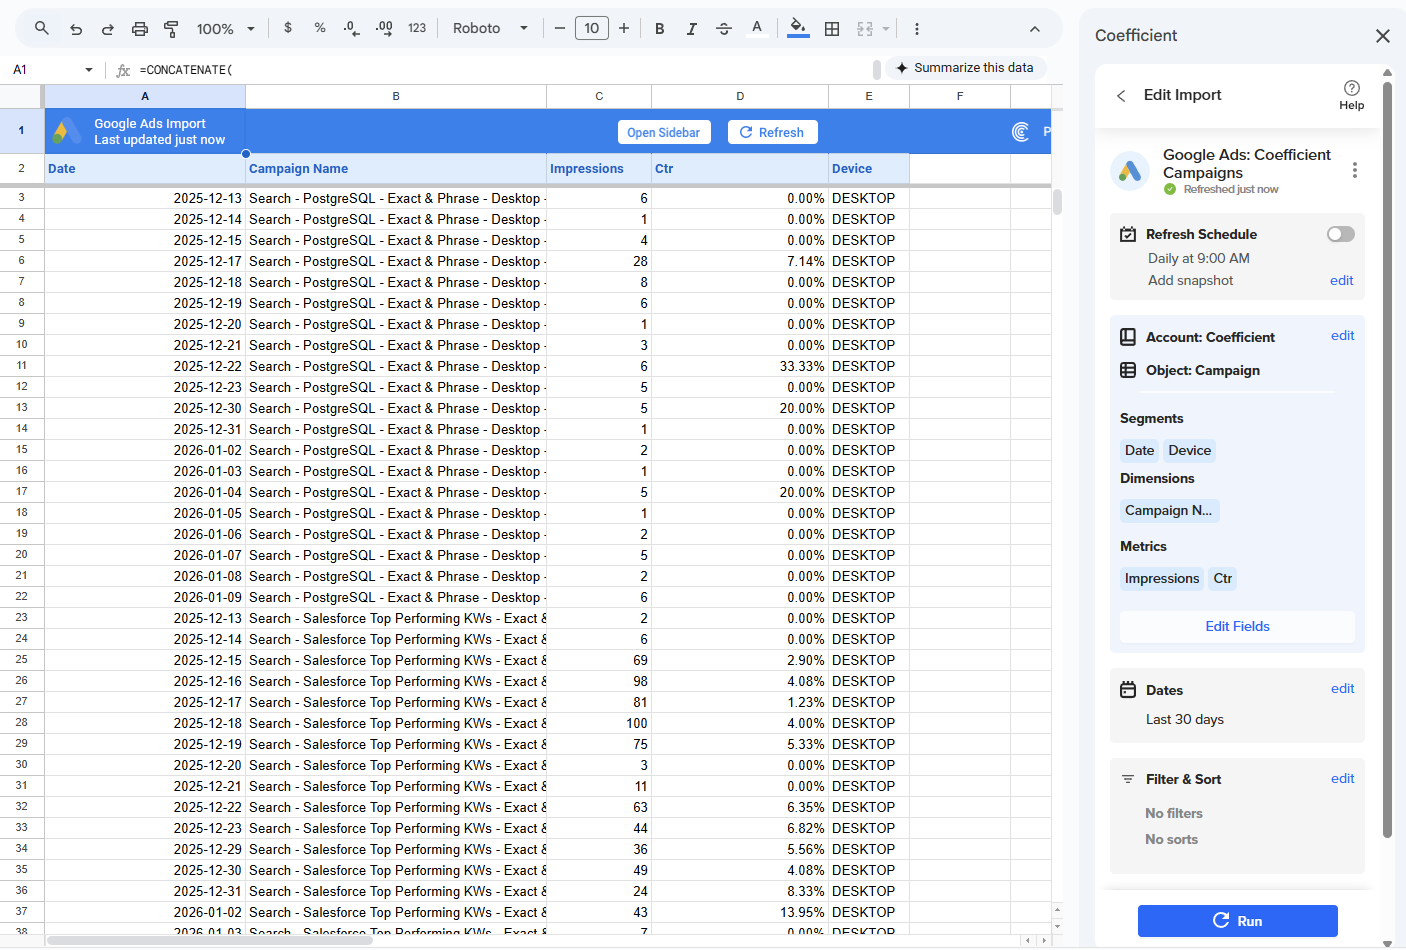Apply strikethrough formatting
The width and height of the screenshot is (1406, 950).
point(724,29)
